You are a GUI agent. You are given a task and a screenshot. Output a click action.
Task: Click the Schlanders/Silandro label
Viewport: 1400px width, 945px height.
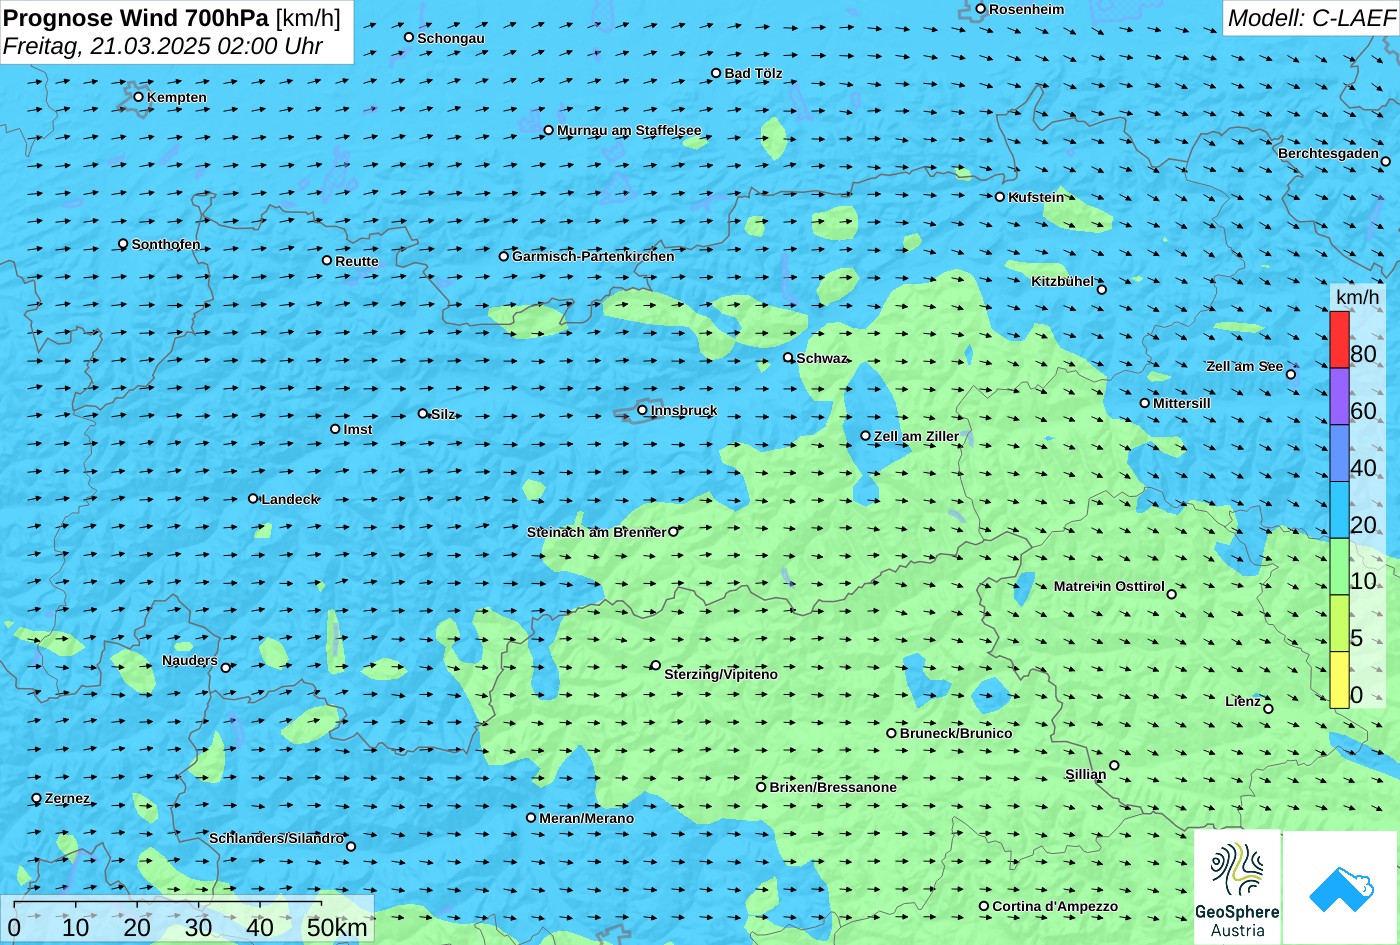tap(277, 838)
